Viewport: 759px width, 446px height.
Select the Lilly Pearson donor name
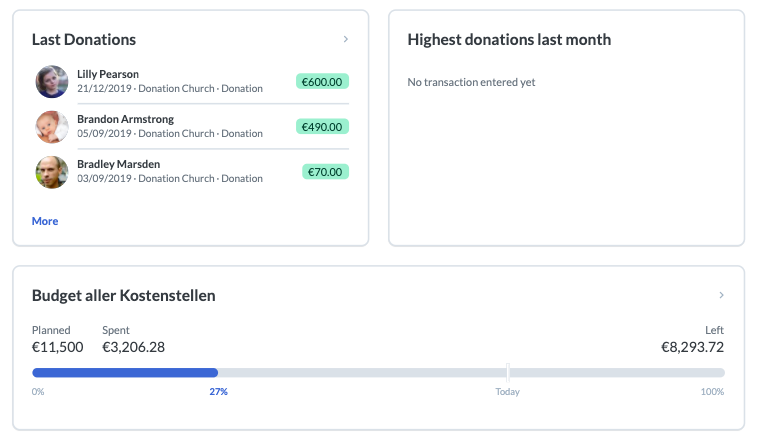pos(108,74)
